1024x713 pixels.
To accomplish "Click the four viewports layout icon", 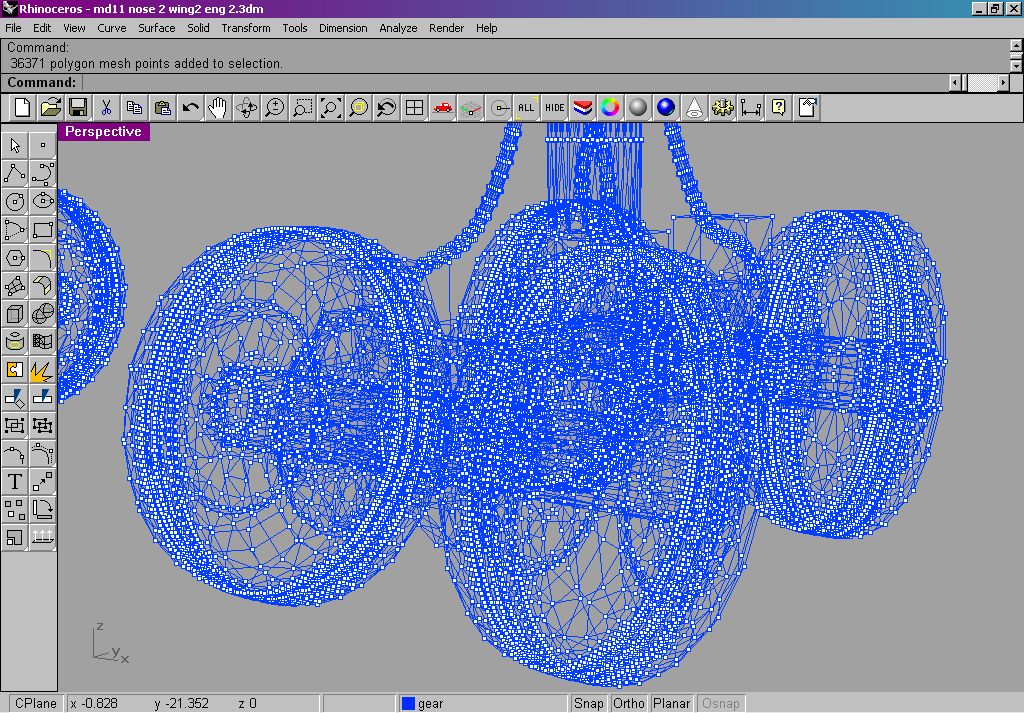I will pyautogui.click(x=414, y=108).
